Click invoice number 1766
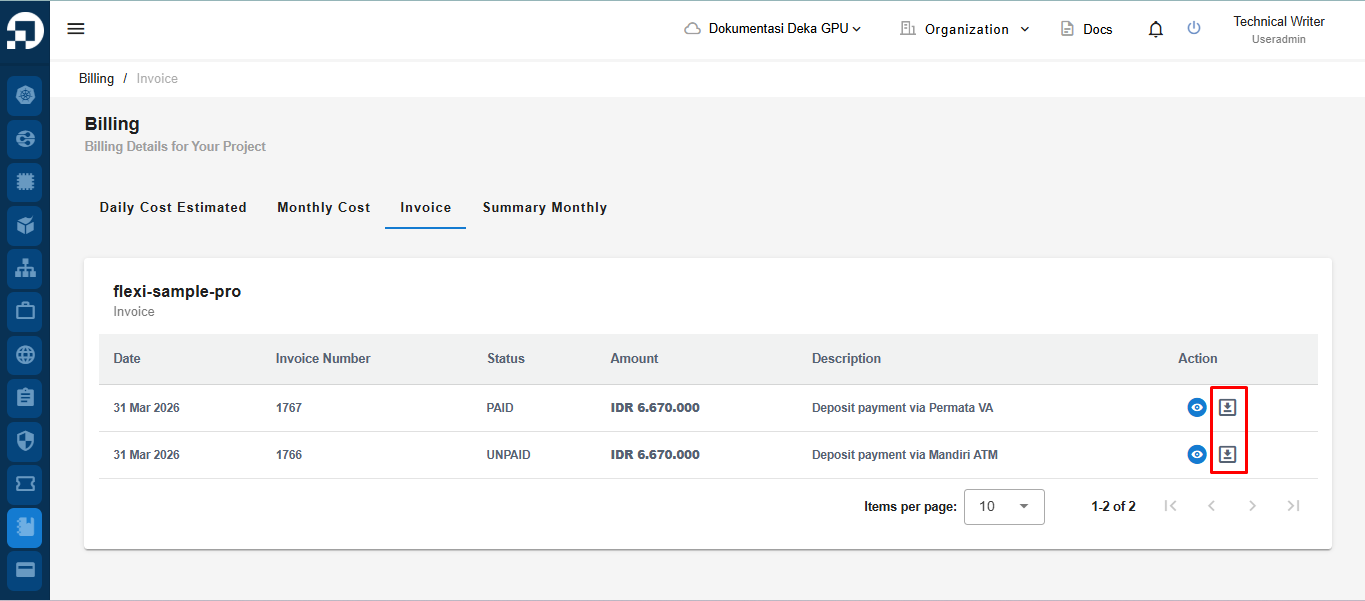This screenshot has height=601, width=1365. pos(289,455)
